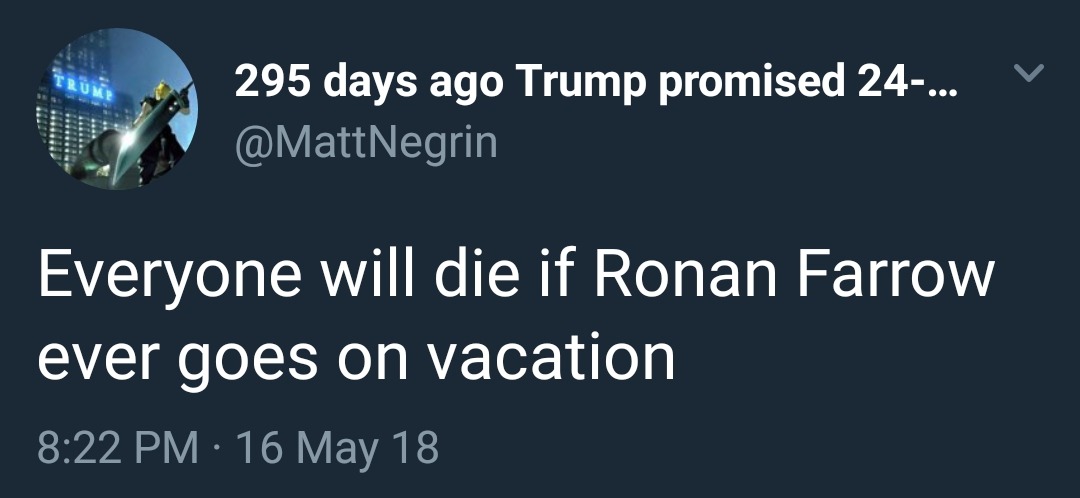Image resolution: width=1080 pixels, height=498 pixels.
Task: Open the @MattNegrin handle link
Action: tap(365, 141)
